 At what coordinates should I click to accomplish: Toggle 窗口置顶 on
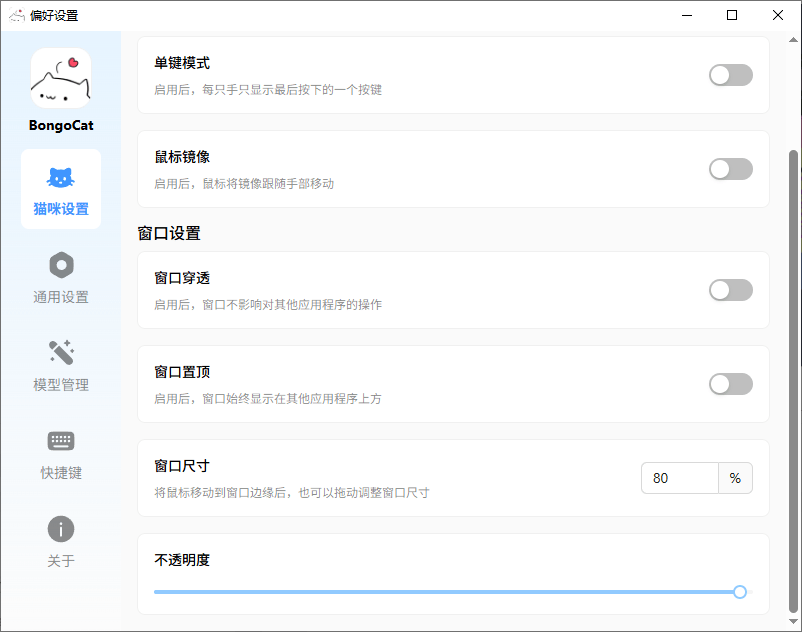(731, 384)
